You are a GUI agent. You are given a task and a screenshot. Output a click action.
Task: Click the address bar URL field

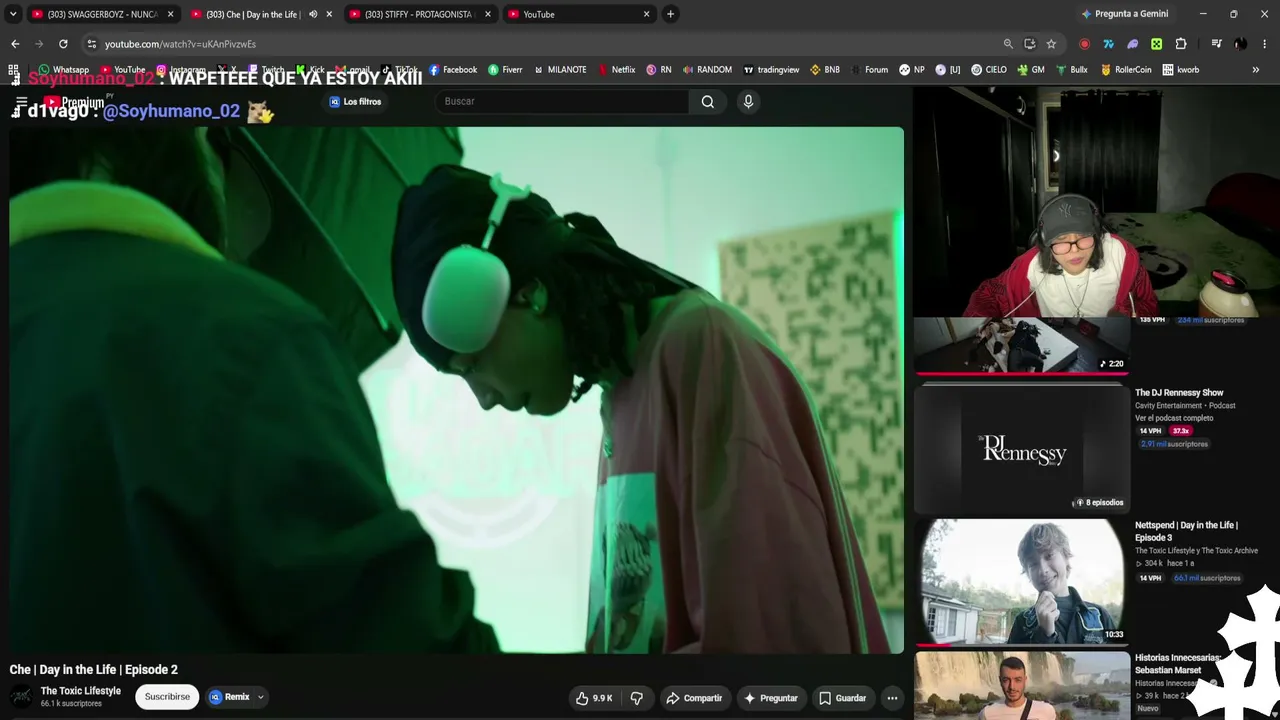point(540,44)
